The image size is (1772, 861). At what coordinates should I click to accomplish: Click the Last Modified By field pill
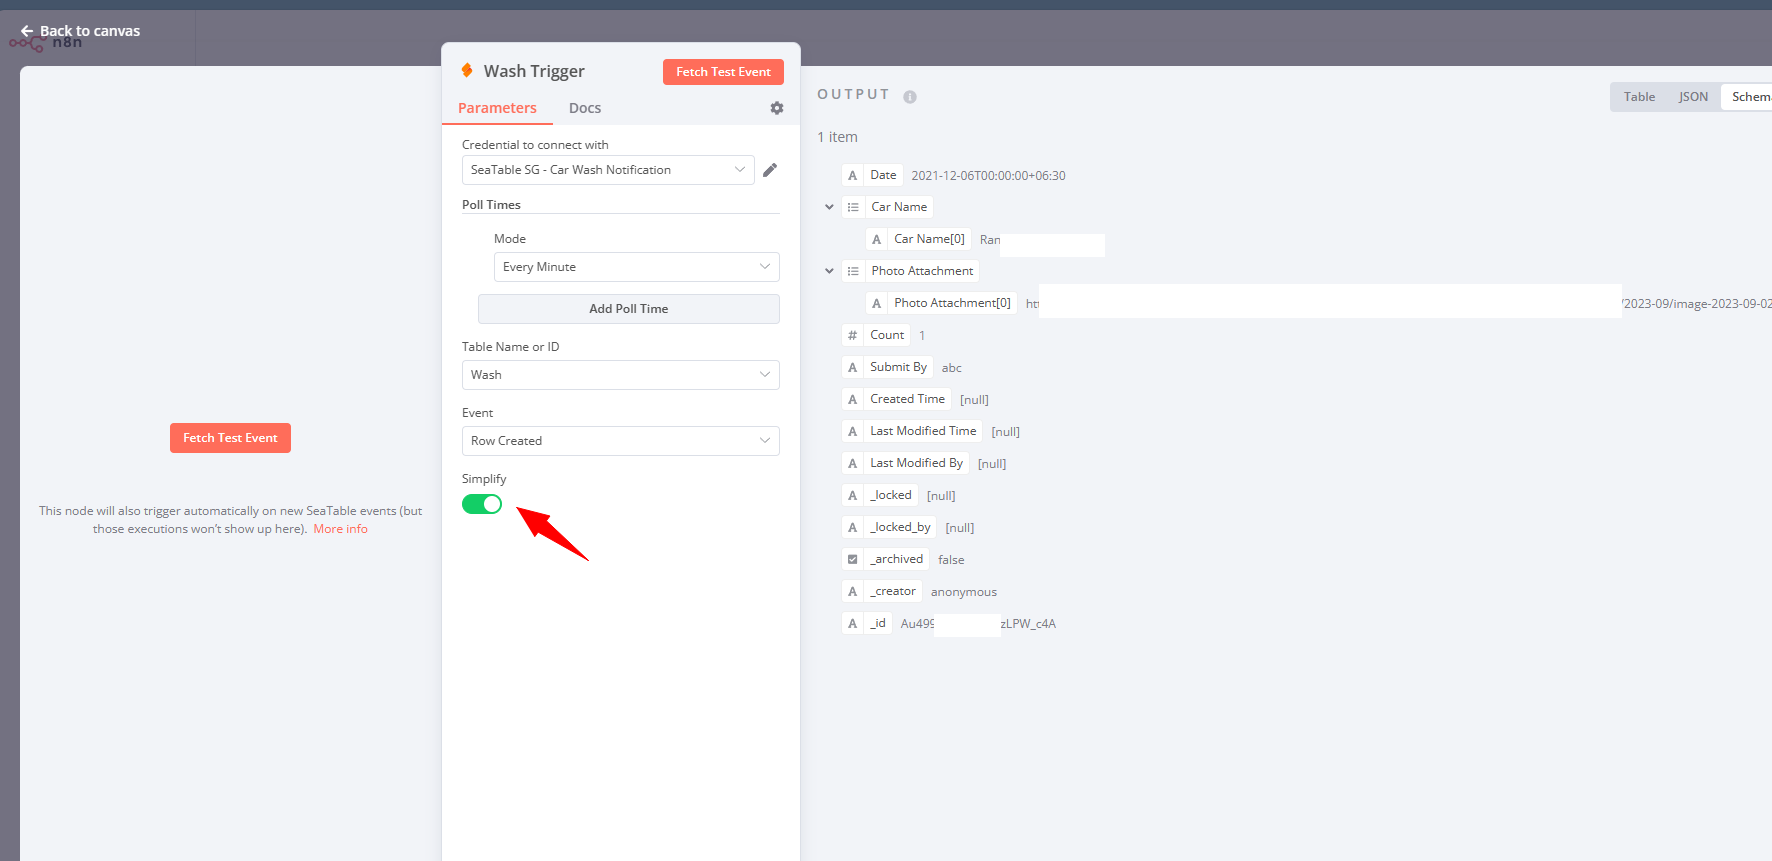pos(905,463)
